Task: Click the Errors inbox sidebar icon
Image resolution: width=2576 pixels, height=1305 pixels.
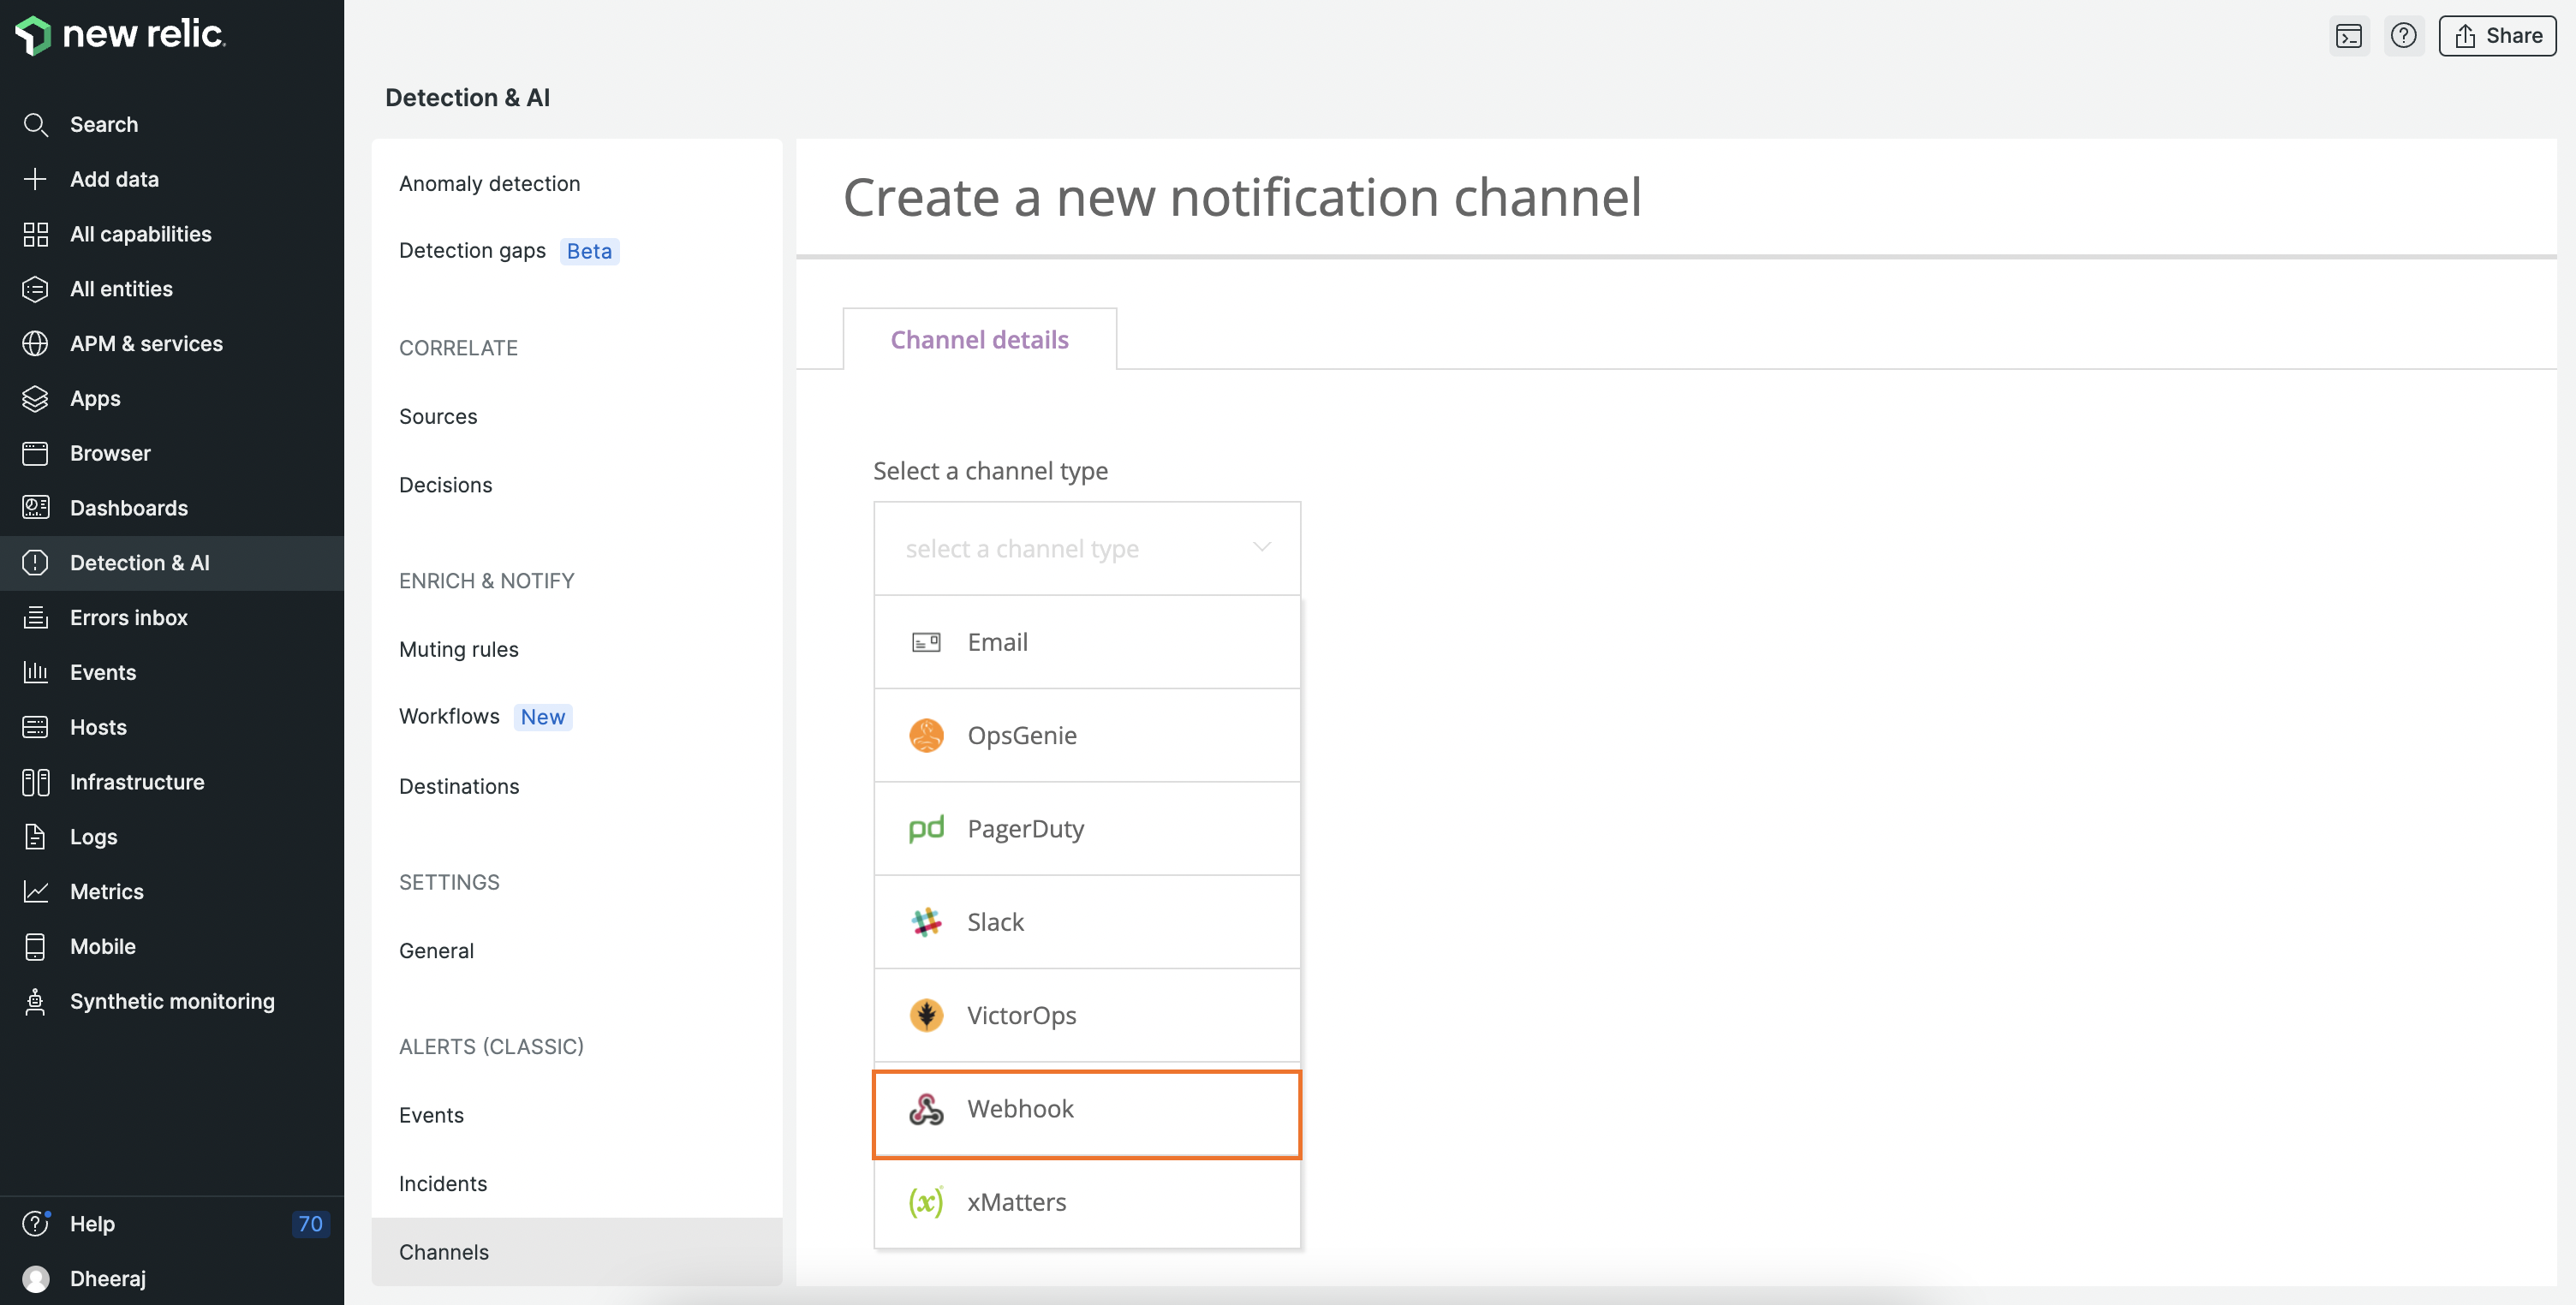Action: click(x=35, y=617)
